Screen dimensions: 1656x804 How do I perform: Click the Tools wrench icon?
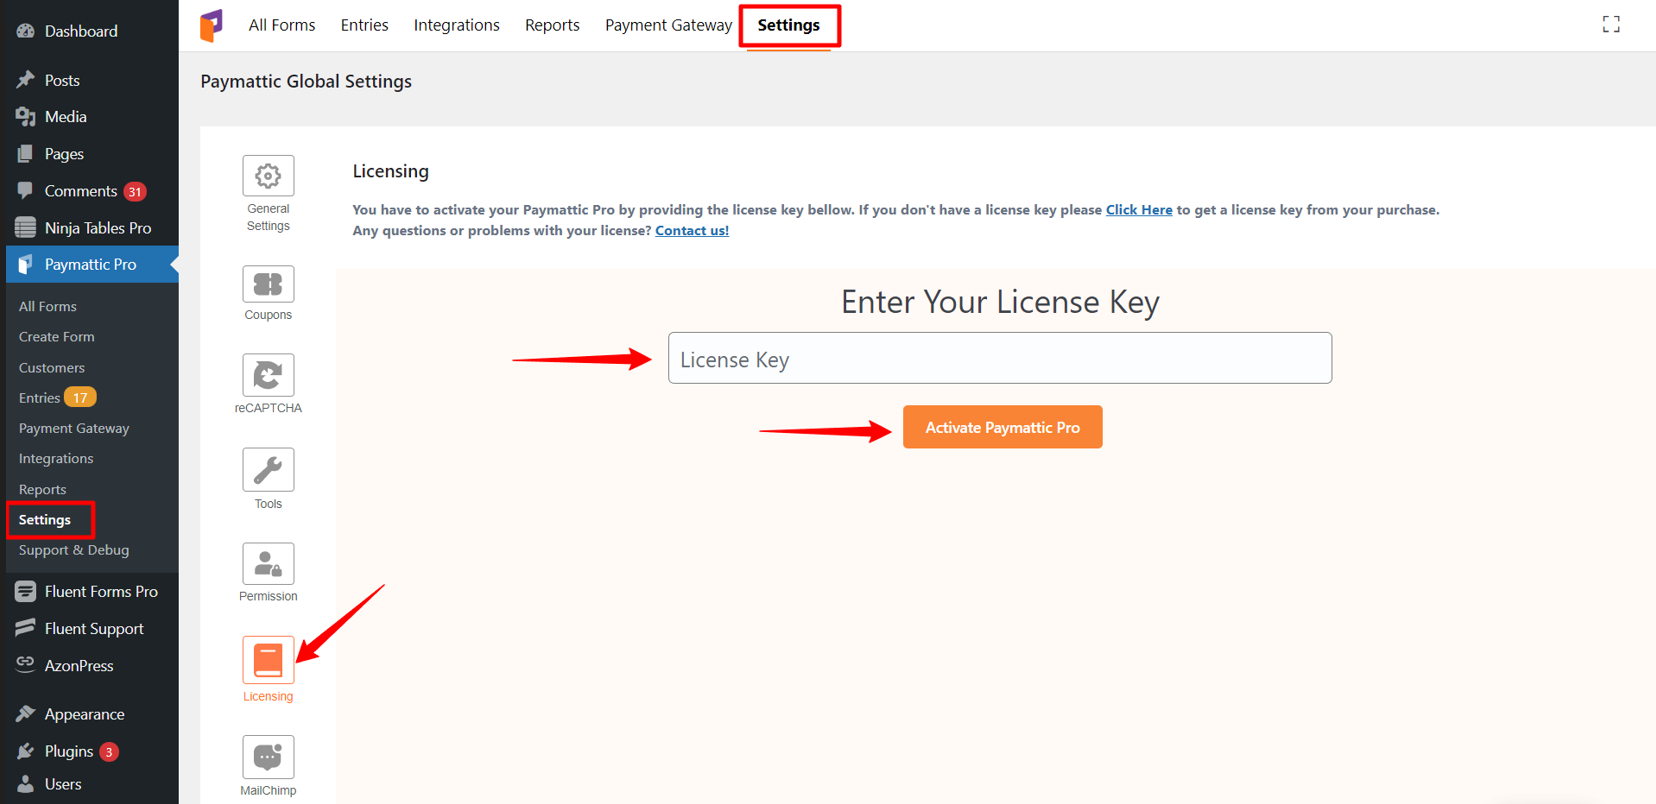tap(268, 470)
